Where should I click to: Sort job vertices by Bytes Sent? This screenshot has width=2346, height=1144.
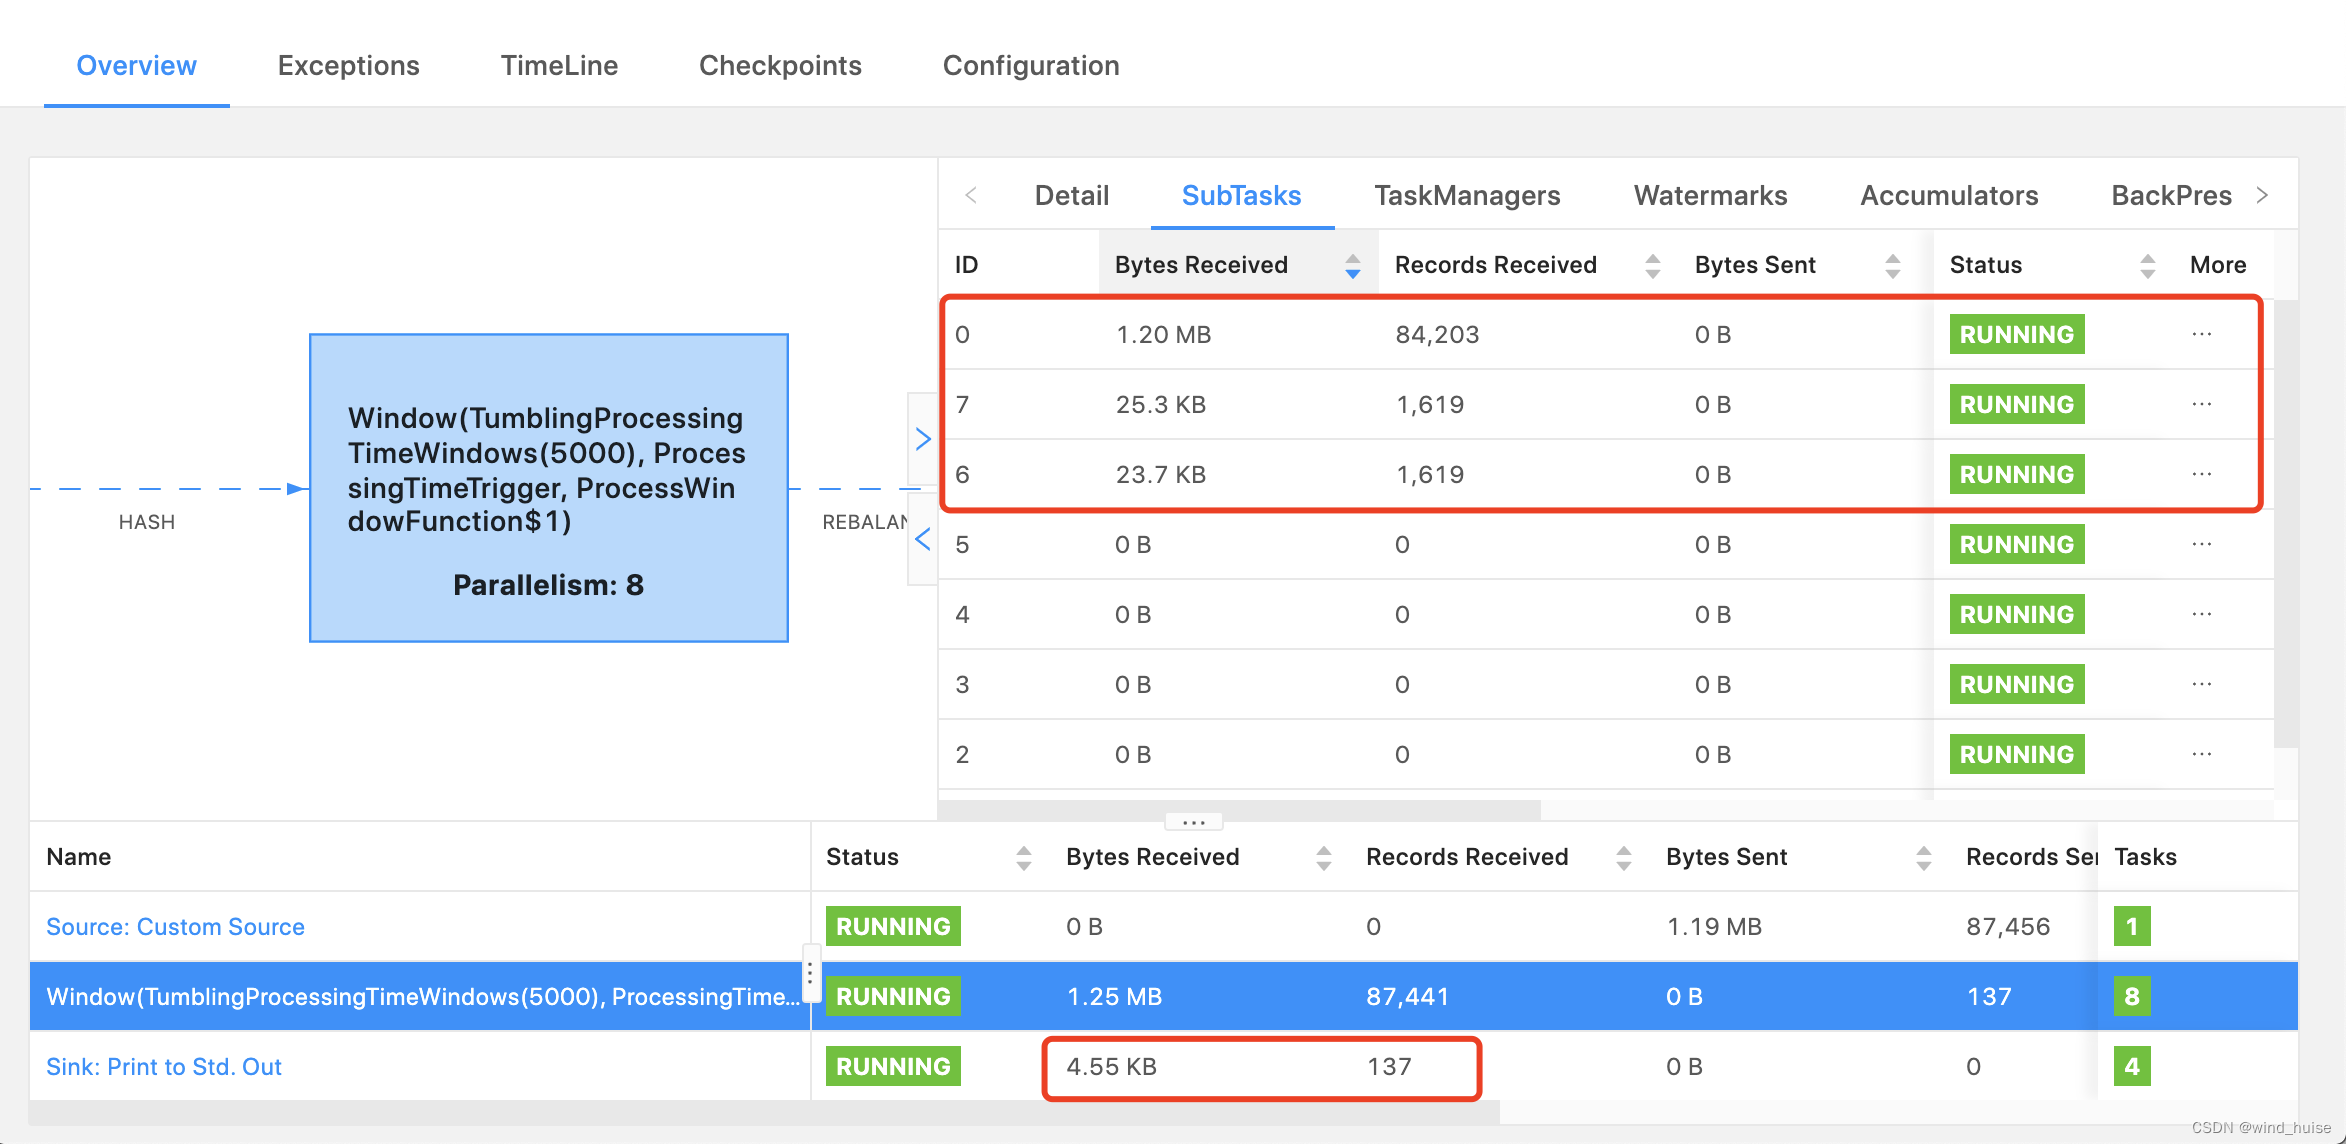tap(1923, 857)
